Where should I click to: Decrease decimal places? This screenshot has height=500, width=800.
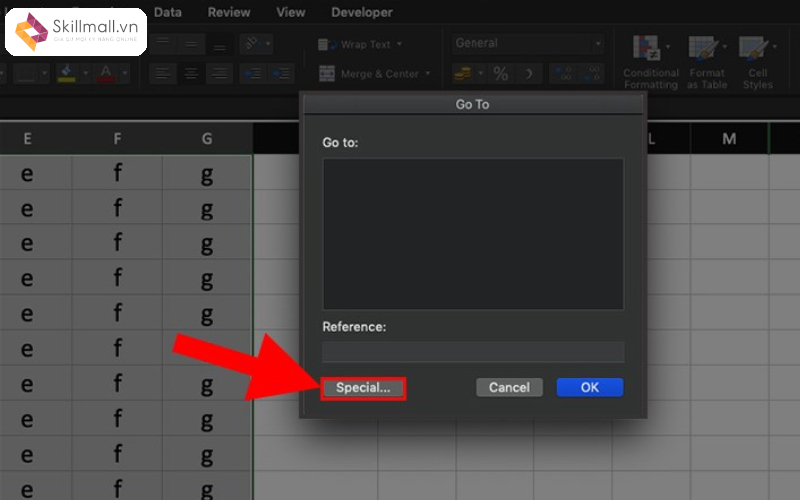pyautogui.click(x=592, y=74)
